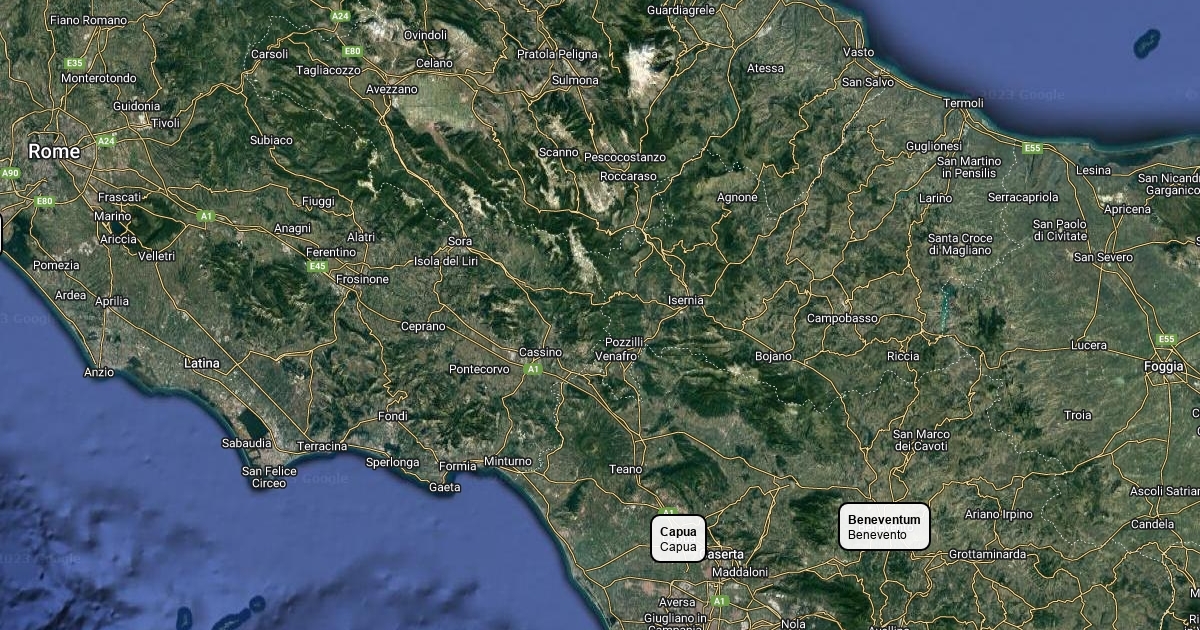Screen dimensions: 1200x630
Task: Click the E45 road shield near Frosinone
Action: point(318,267)
